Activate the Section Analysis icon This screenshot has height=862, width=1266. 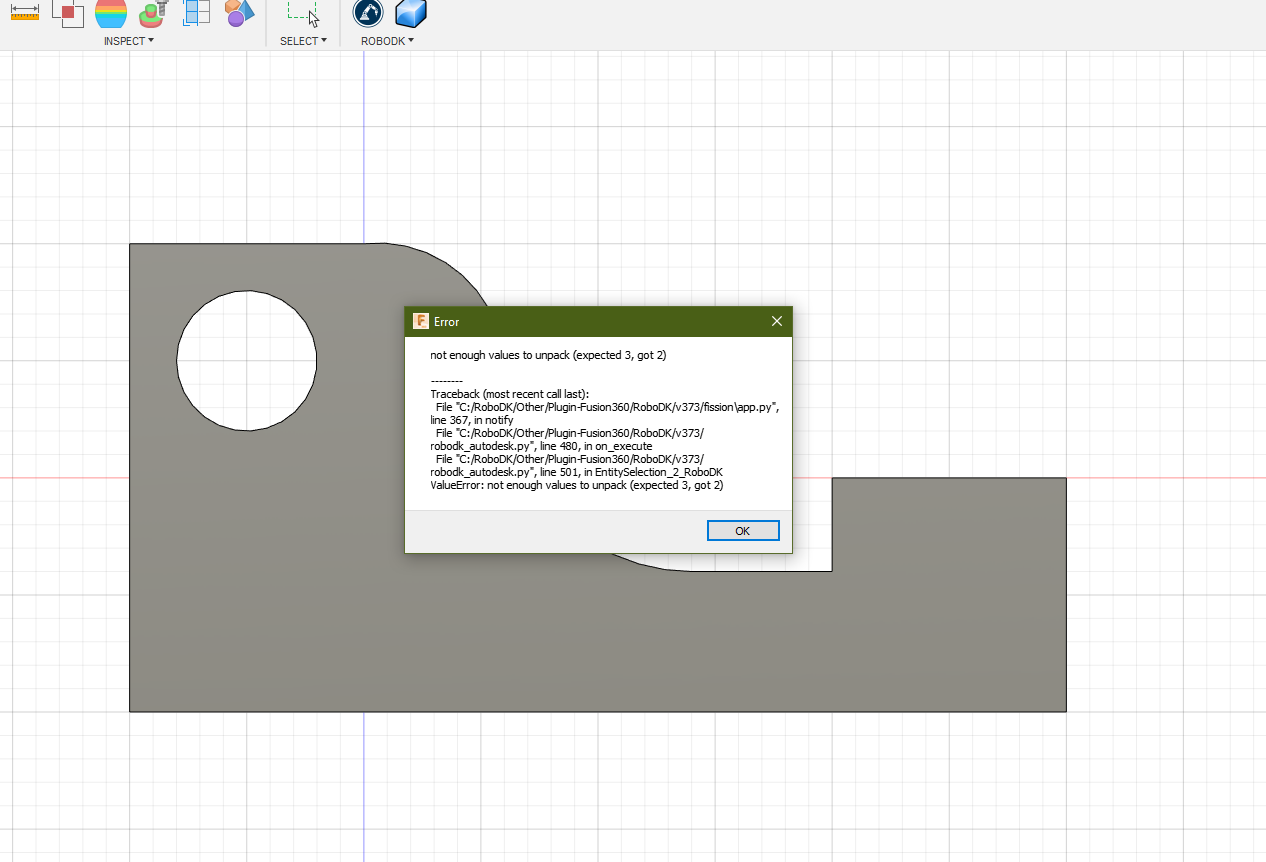click(x=196, y=13)
